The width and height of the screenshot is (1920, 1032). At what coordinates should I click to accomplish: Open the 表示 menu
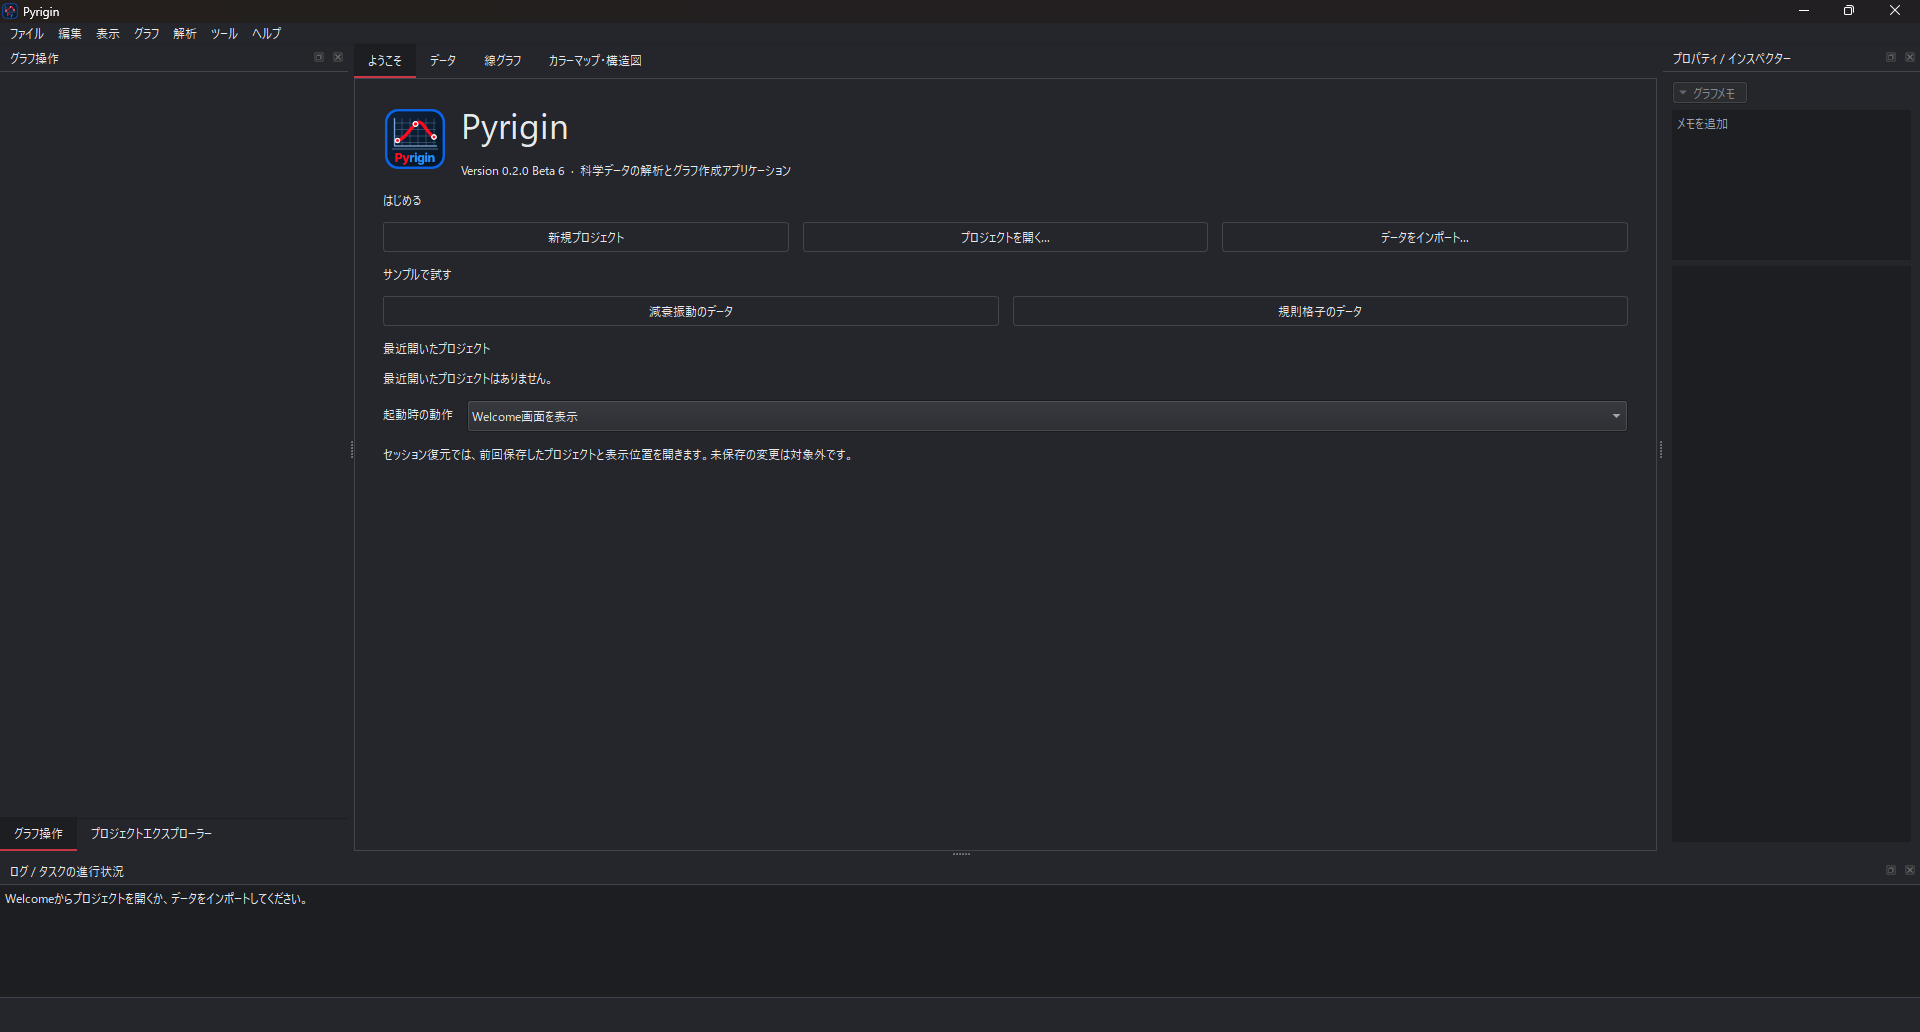point(108,33)
